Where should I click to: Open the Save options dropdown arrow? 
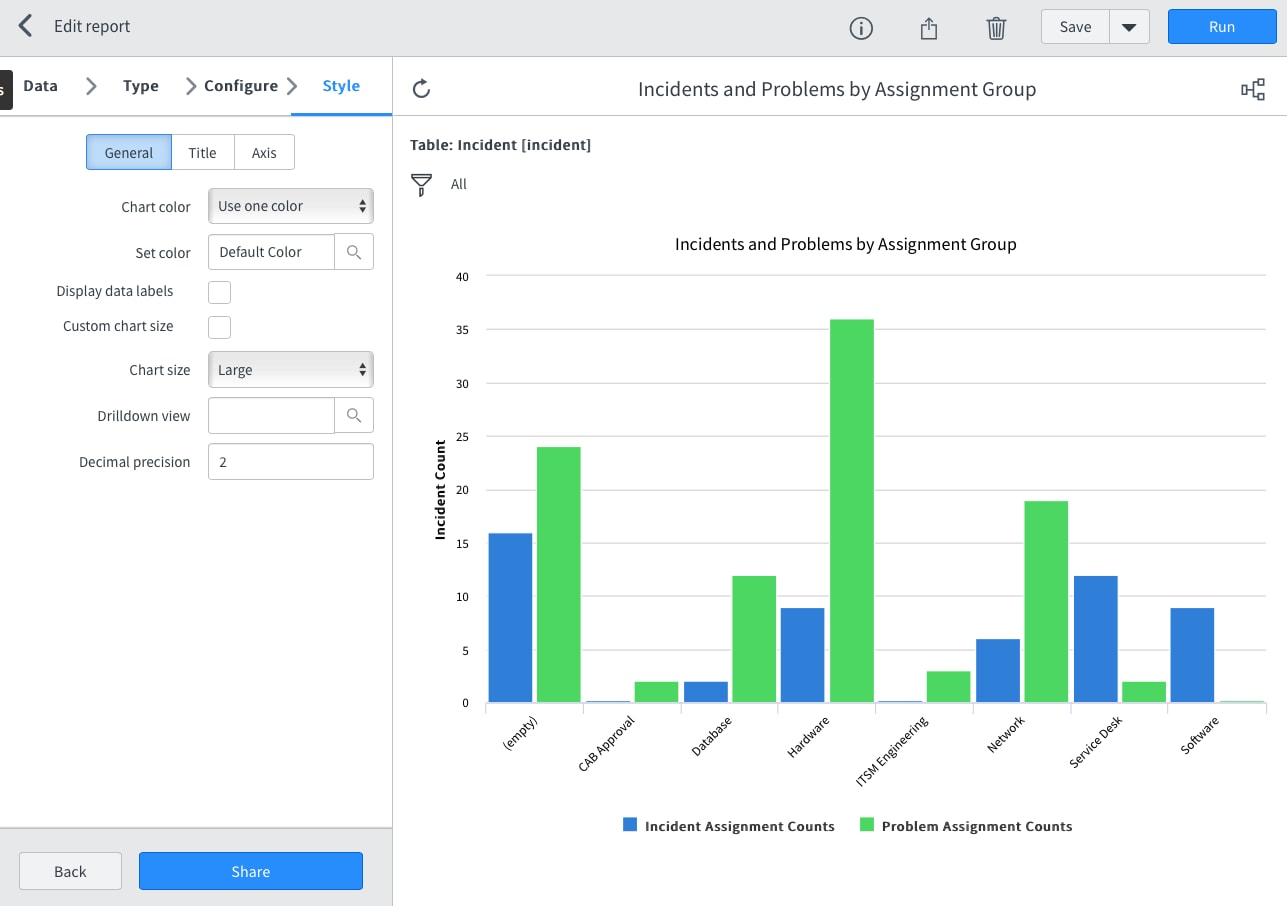(x=1129, y=27)
